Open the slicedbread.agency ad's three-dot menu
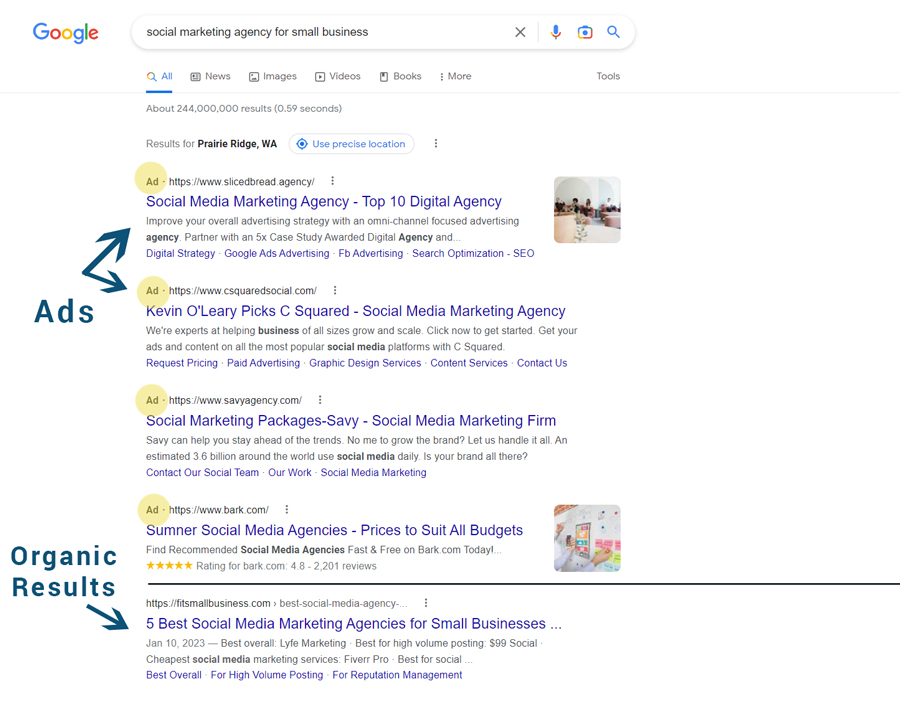This screenshot has width=900, height=703. 332,181
